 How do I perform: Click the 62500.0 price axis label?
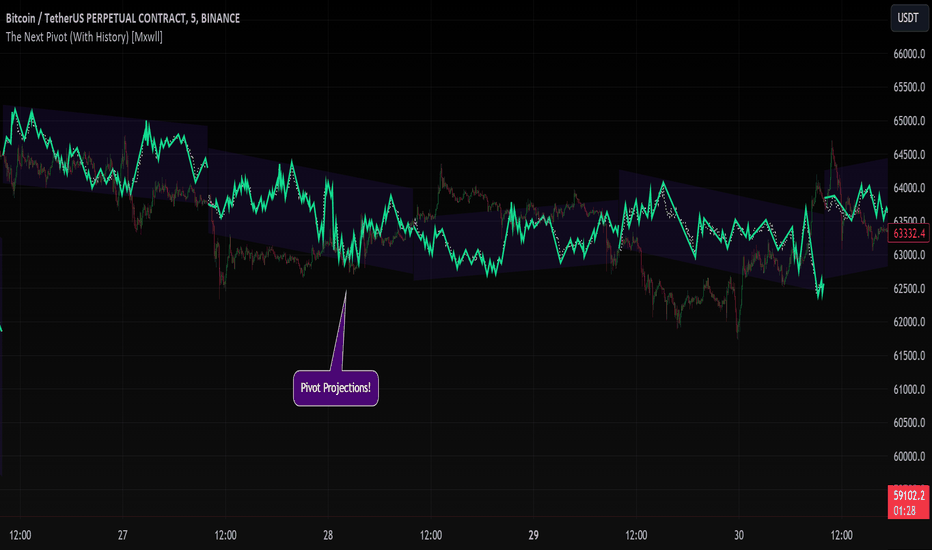pos(909,289)
